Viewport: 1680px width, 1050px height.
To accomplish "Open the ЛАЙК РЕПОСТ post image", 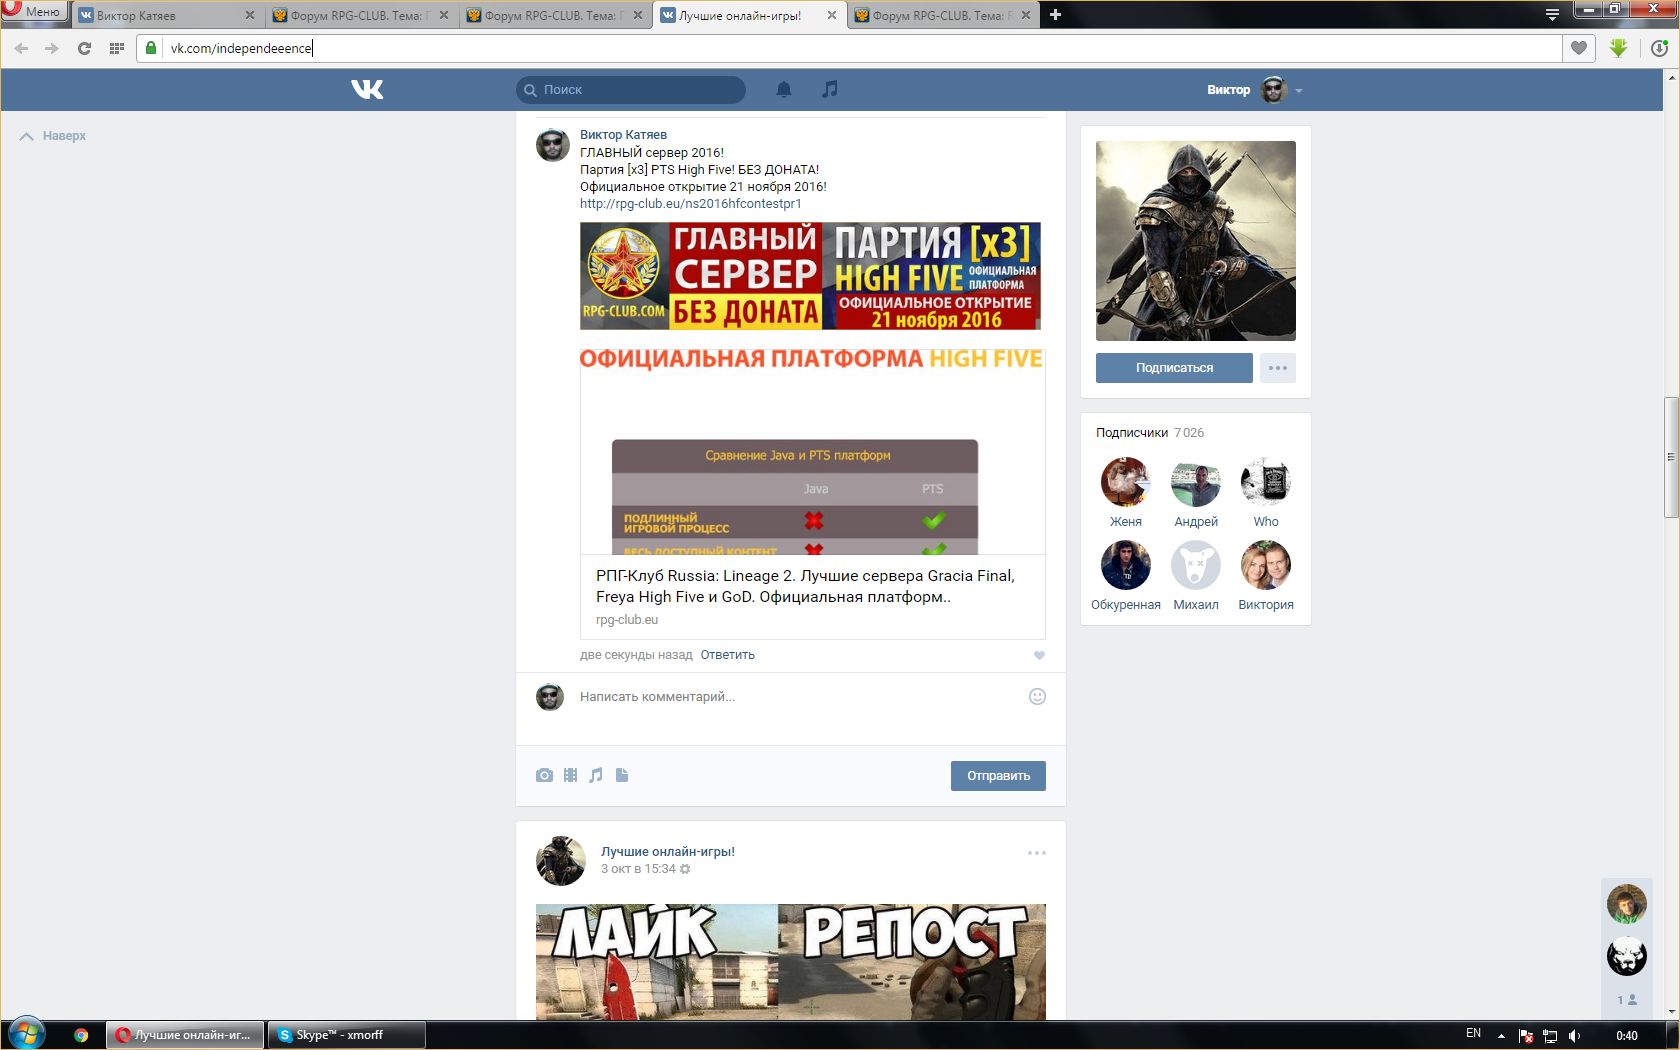I will point(791,962).
